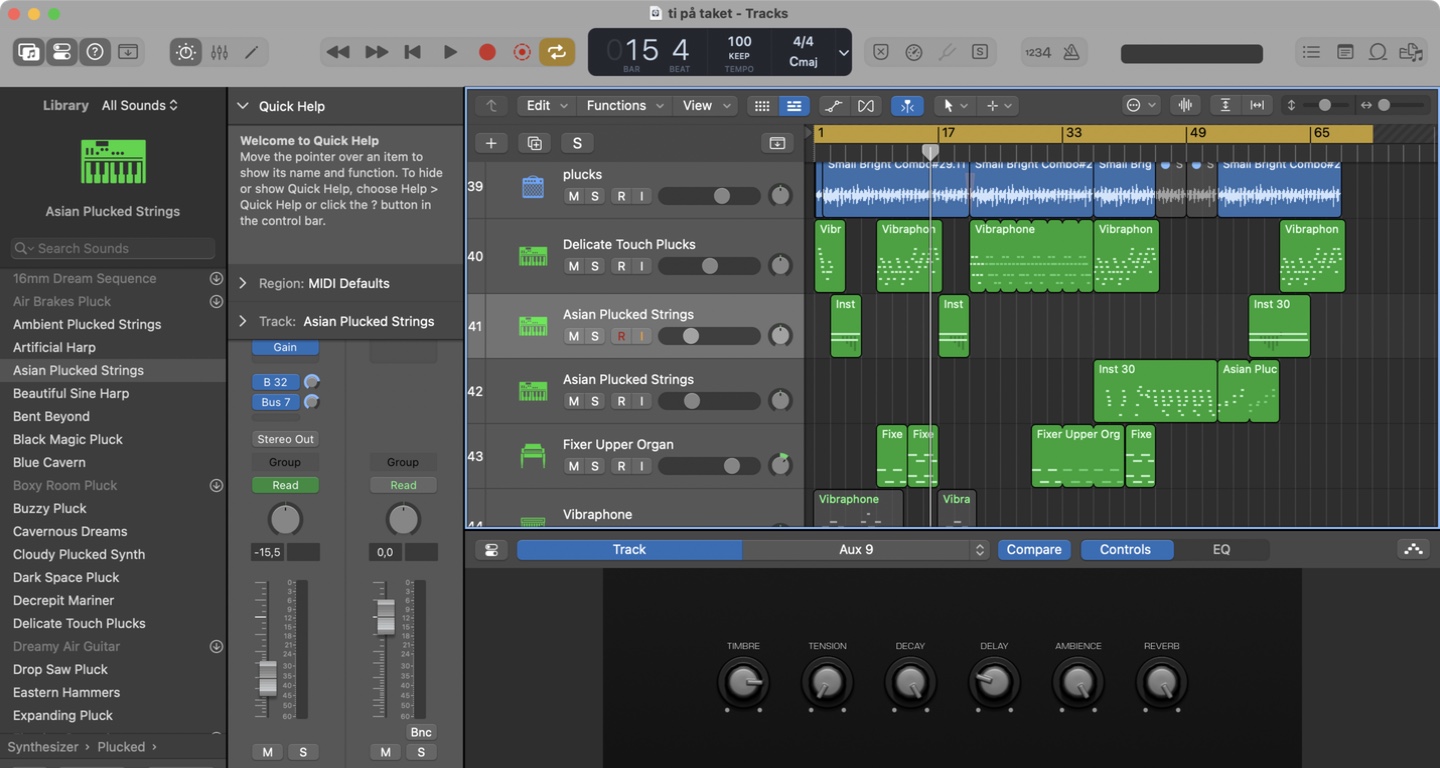The width and height of the screenshot is (1440, 768).
Task: Show automation in tracks area
Action: click(831, 106)
